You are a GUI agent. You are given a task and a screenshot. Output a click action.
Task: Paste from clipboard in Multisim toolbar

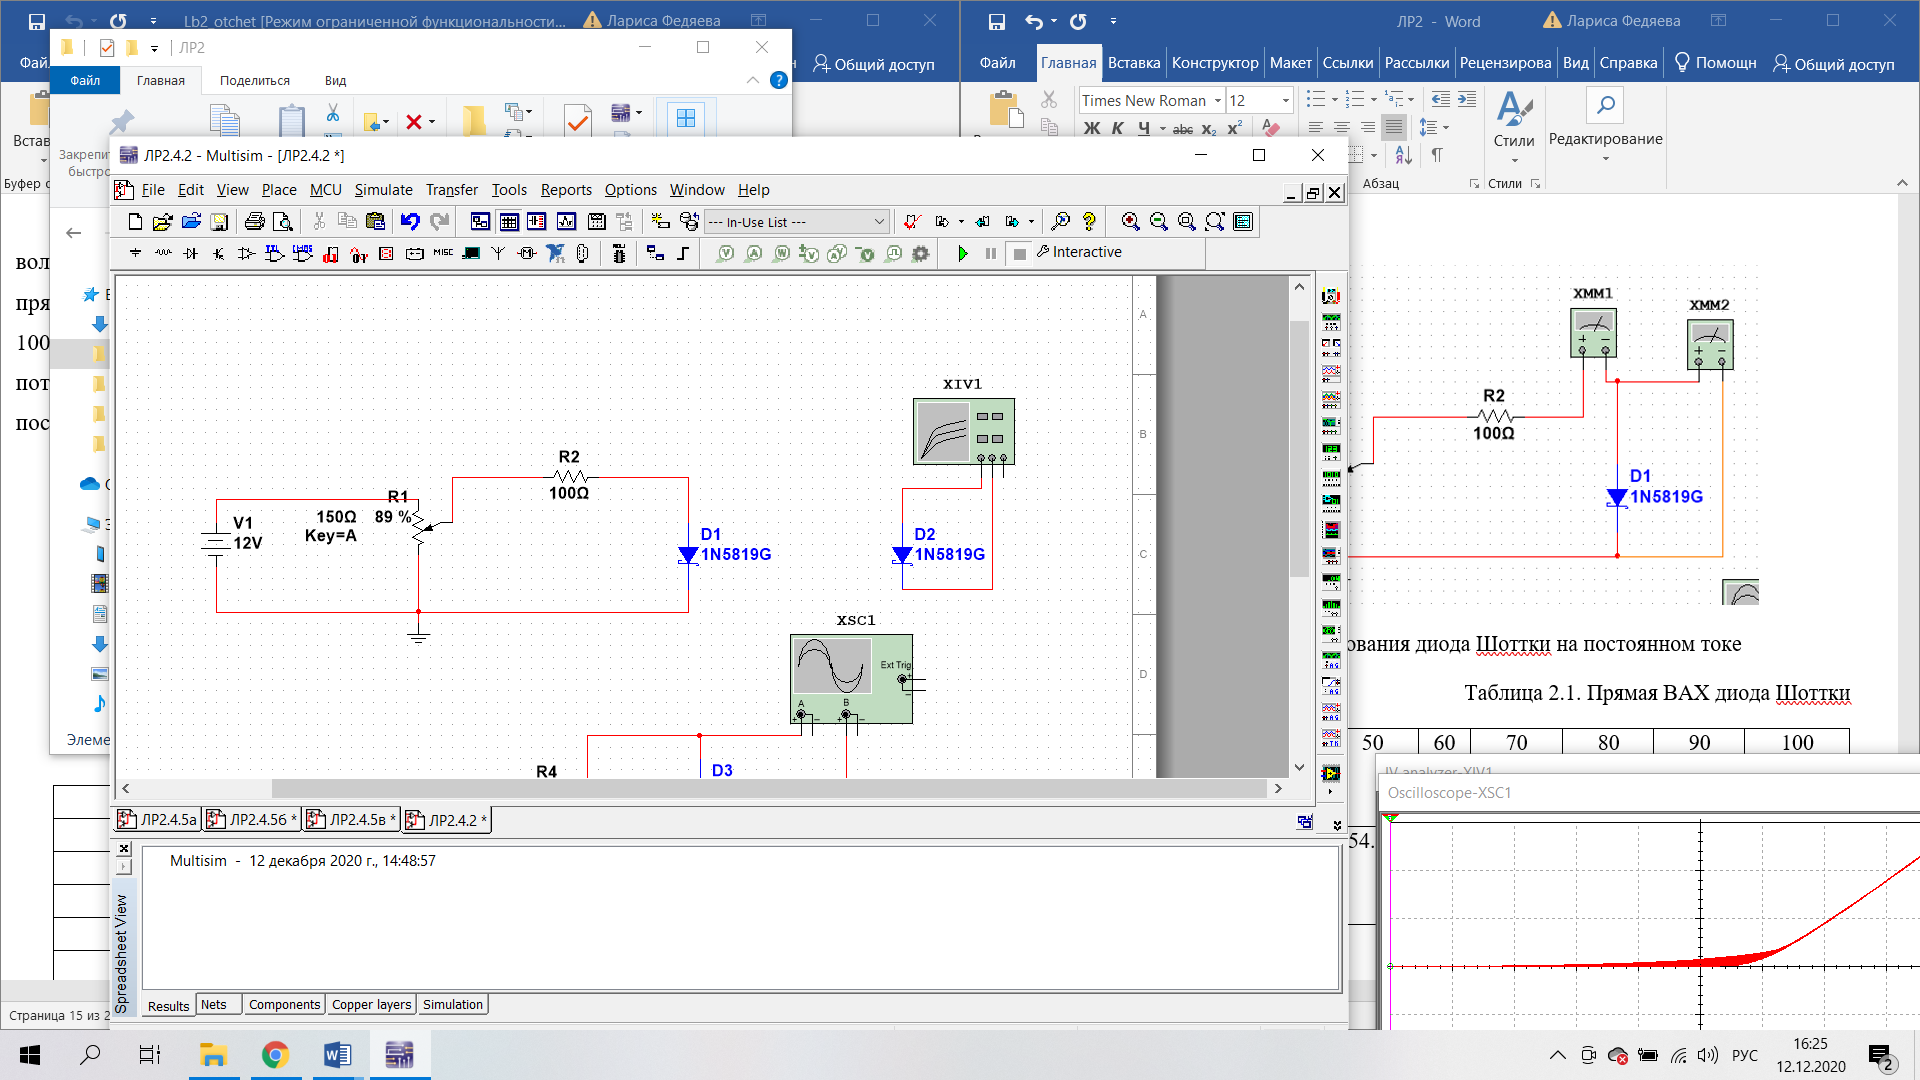(375, 222)
